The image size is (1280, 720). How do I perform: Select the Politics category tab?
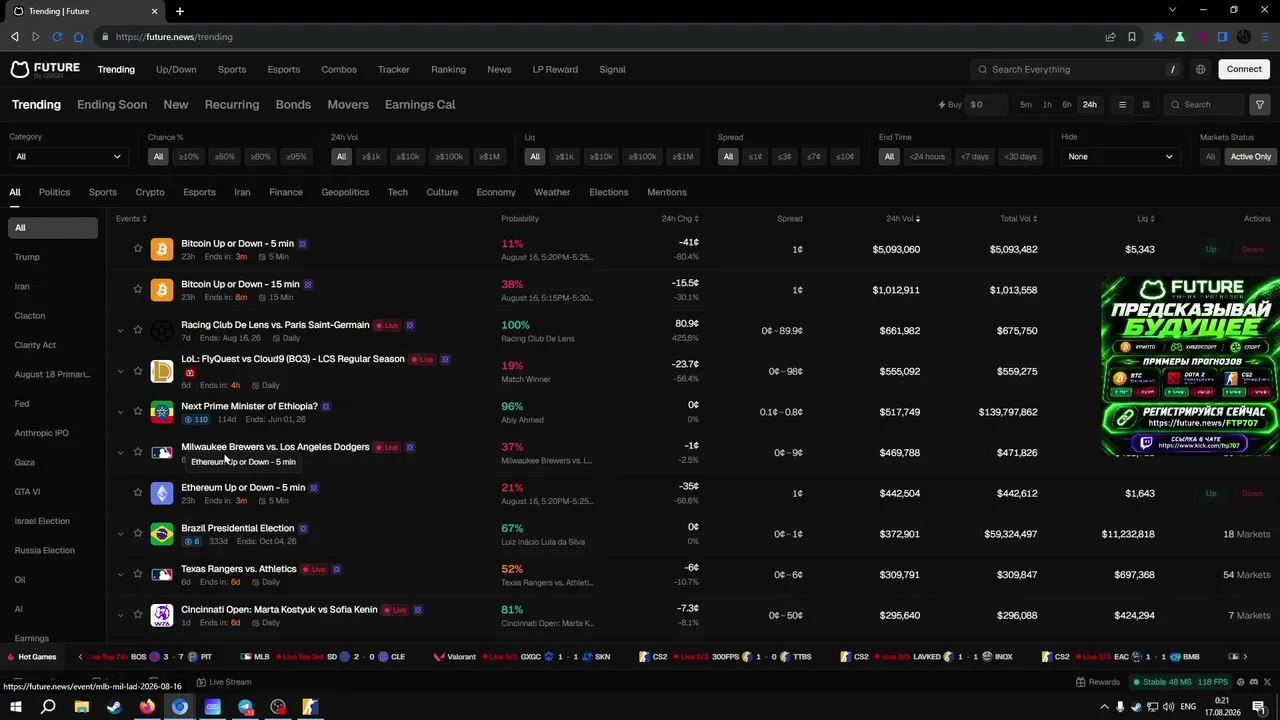[x=55, y=192]
